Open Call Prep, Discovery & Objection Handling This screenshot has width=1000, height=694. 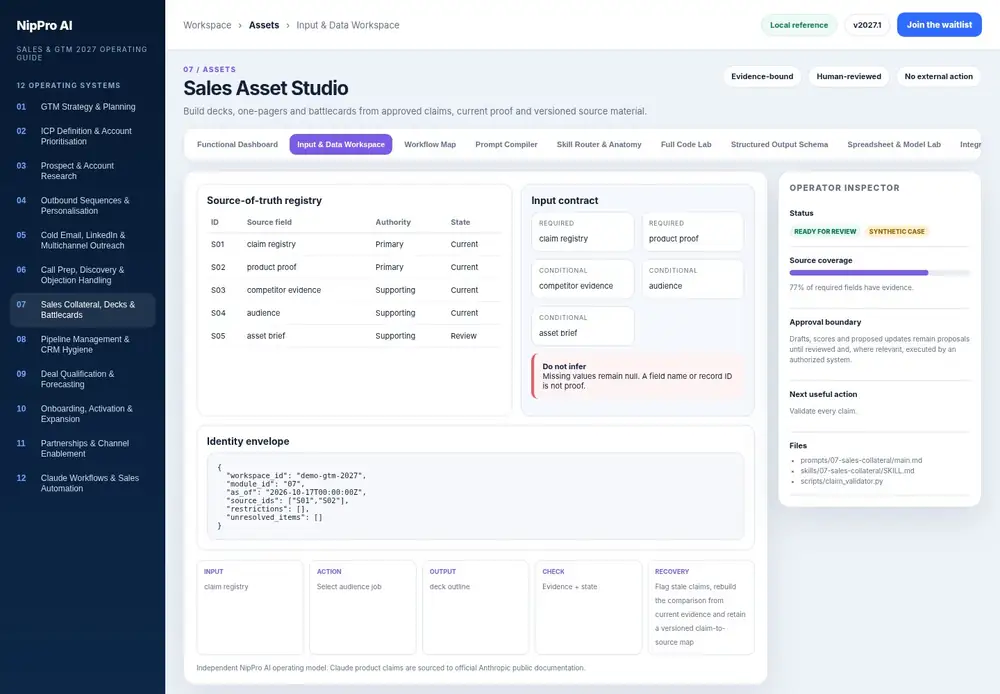(83, 275)
